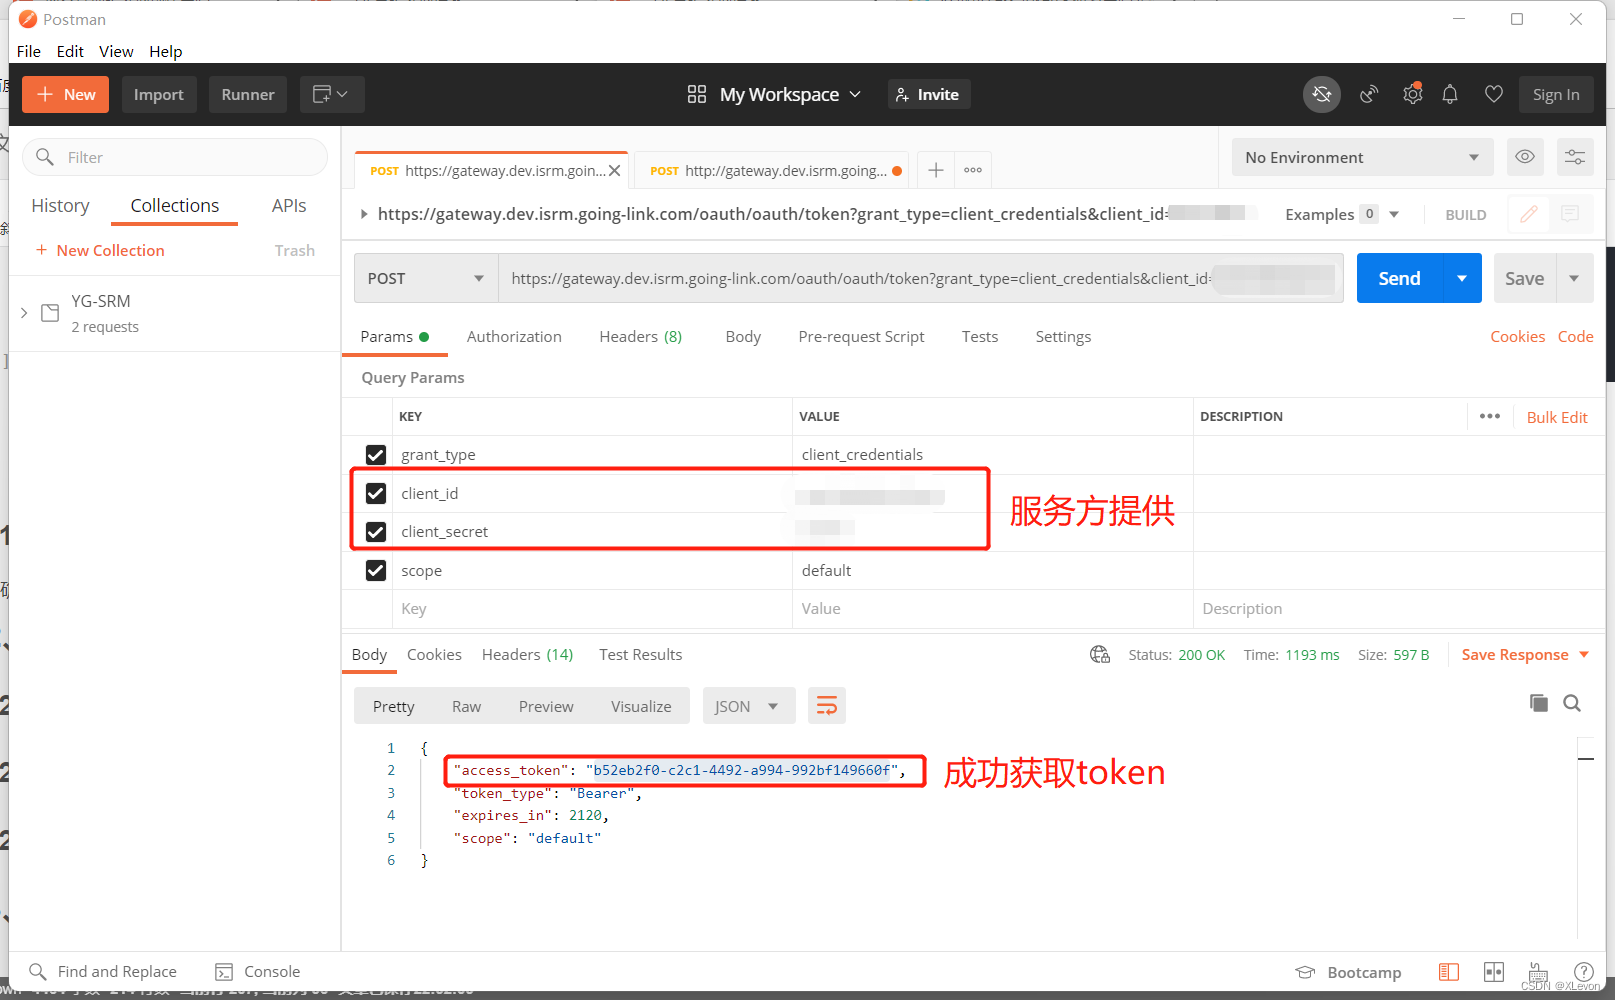Click the comments icon near BUILD

1570,214
